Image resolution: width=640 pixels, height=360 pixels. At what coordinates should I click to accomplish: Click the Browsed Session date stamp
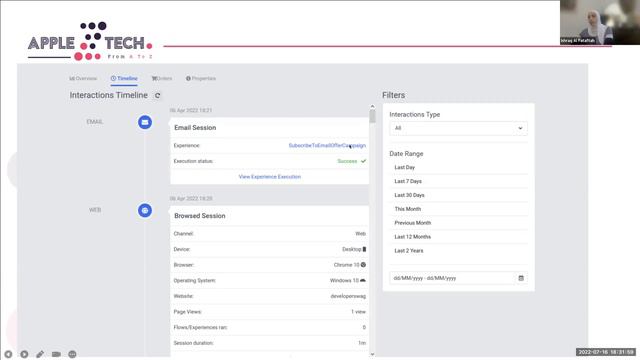coord(191,199)
